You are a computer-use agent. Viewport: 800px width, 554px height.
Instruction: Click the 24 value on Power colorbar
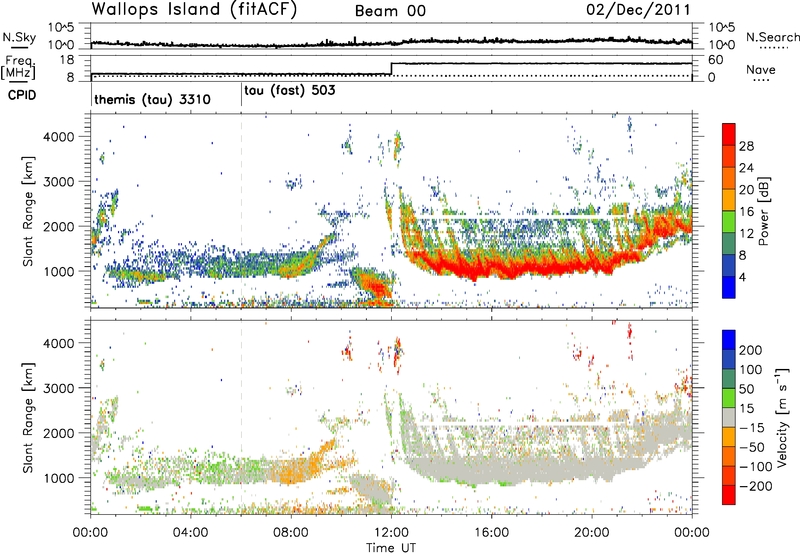tap(746, 168)
